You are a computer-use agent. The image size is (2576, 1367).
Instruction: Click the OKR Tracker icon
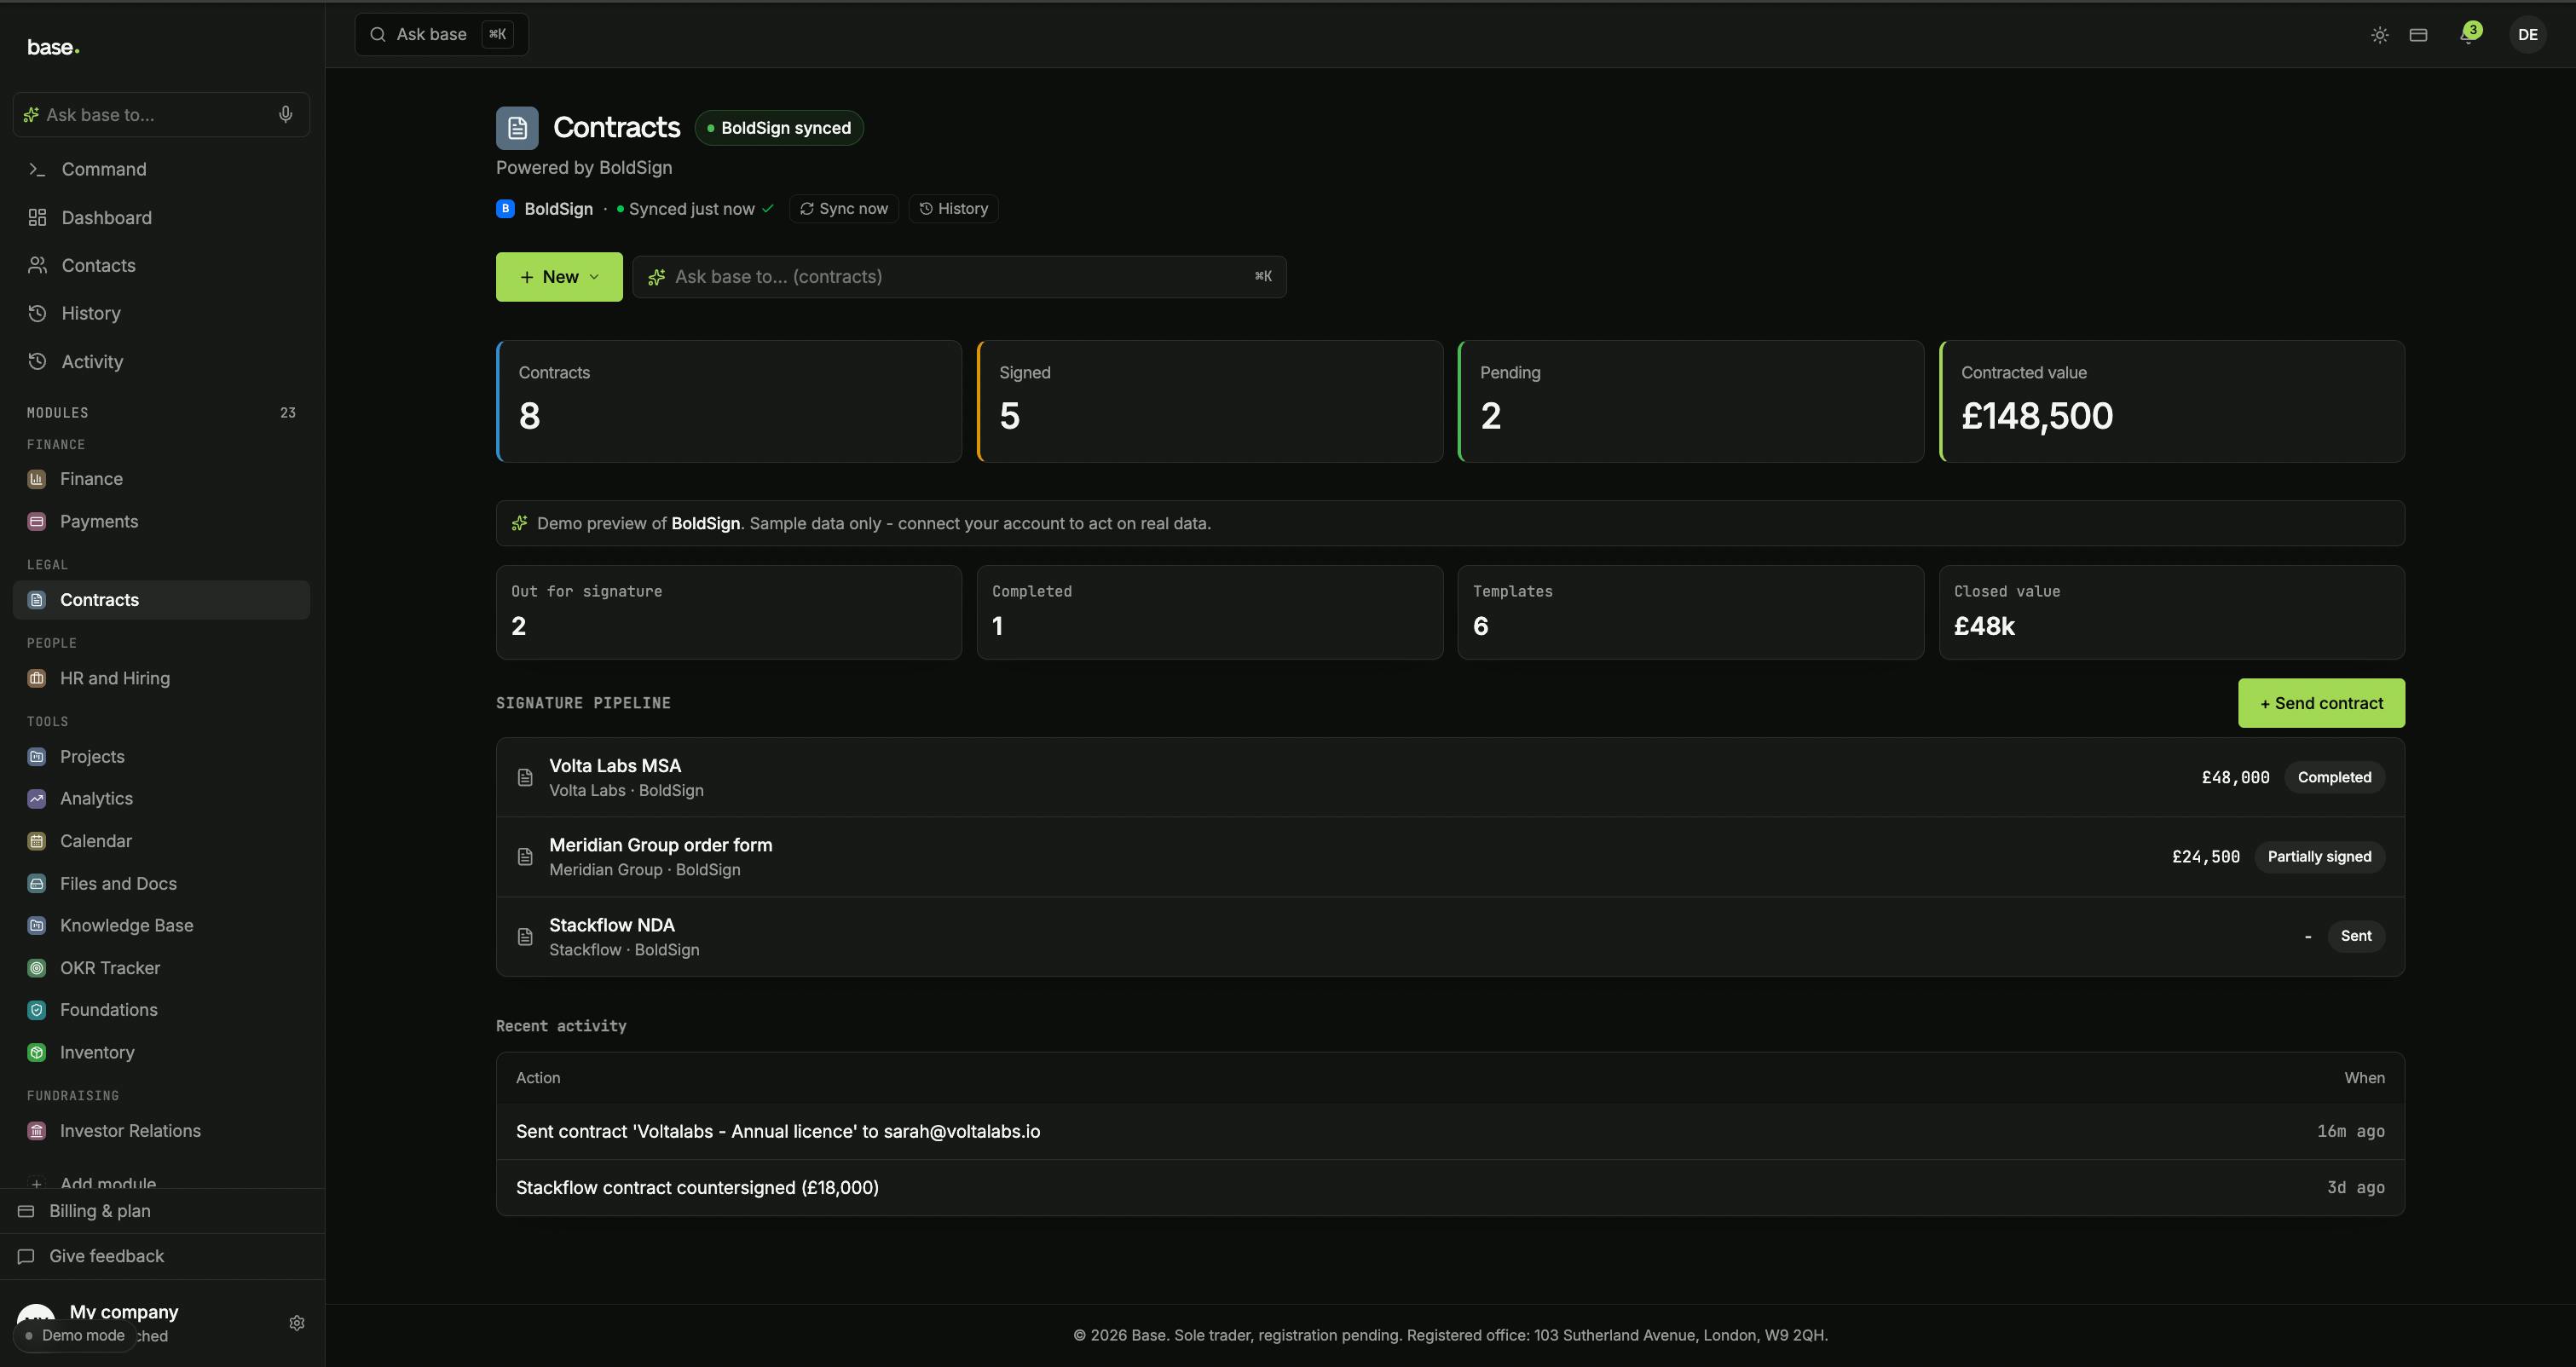(x=37, y=968)
